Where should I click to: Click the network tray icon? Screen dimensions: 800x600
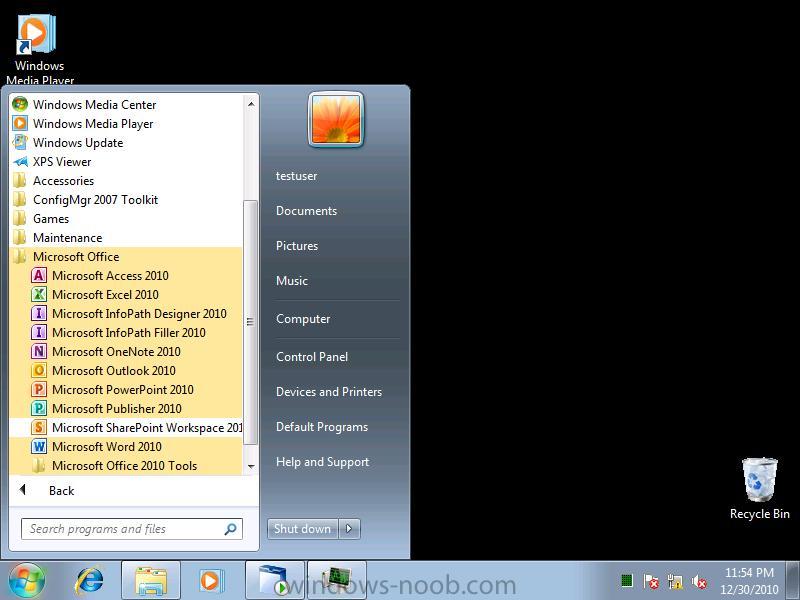(x=675, y=581)
